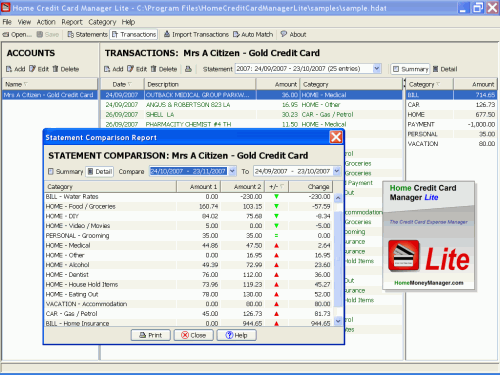Toggle Detail view in Transactions panel

click(445, 69)
